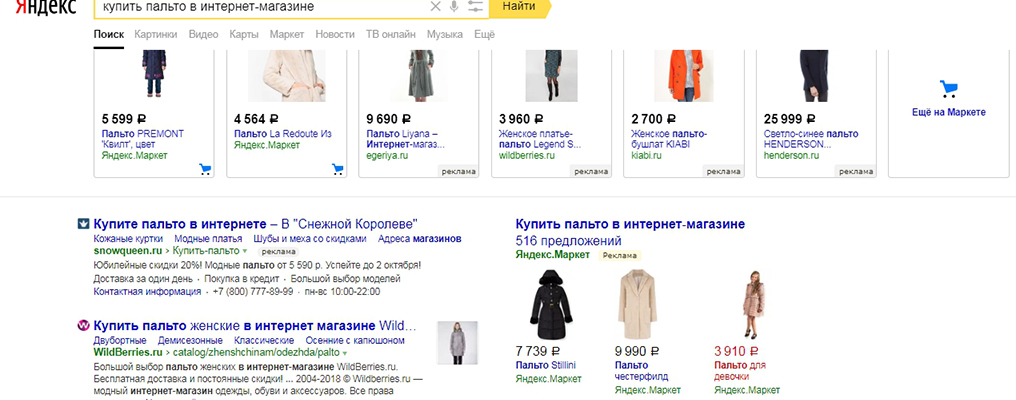Click WildBerries favicon beside second result
Viewport: 1016px width, 400px height.
(x=83, y=325)
